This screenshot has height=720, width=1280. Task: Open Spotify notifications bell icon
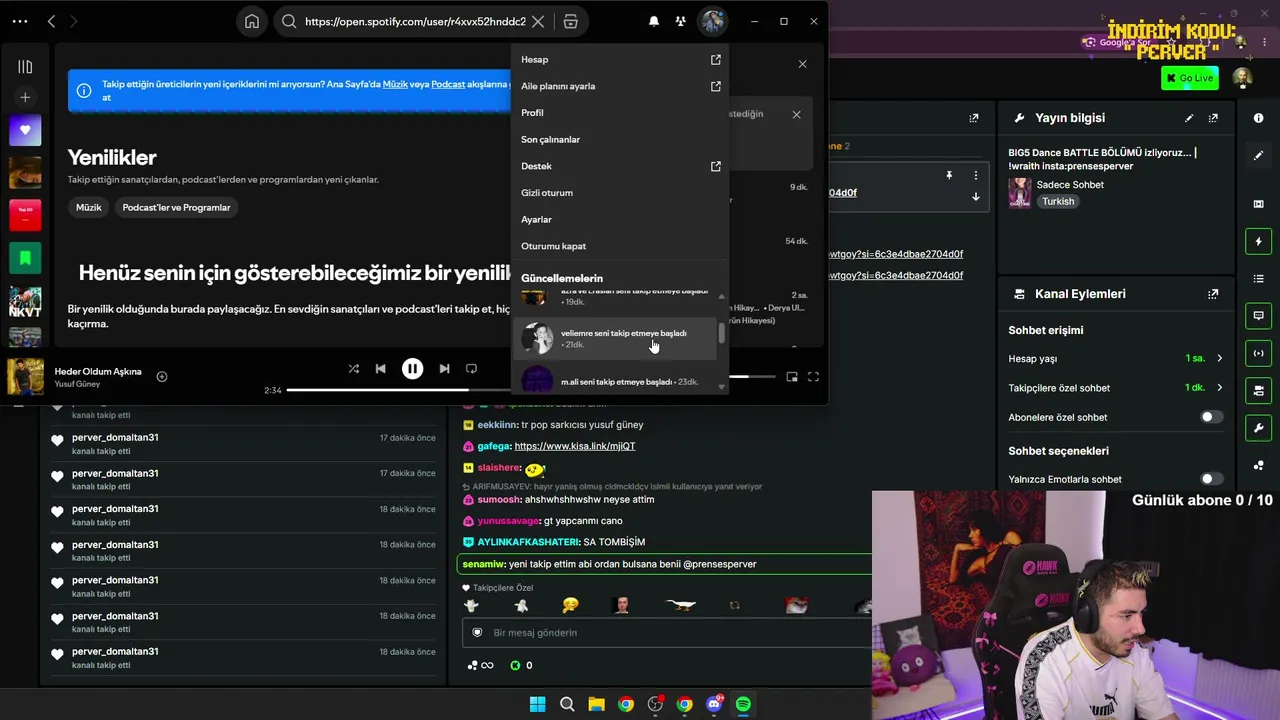(x=654, y=21)
